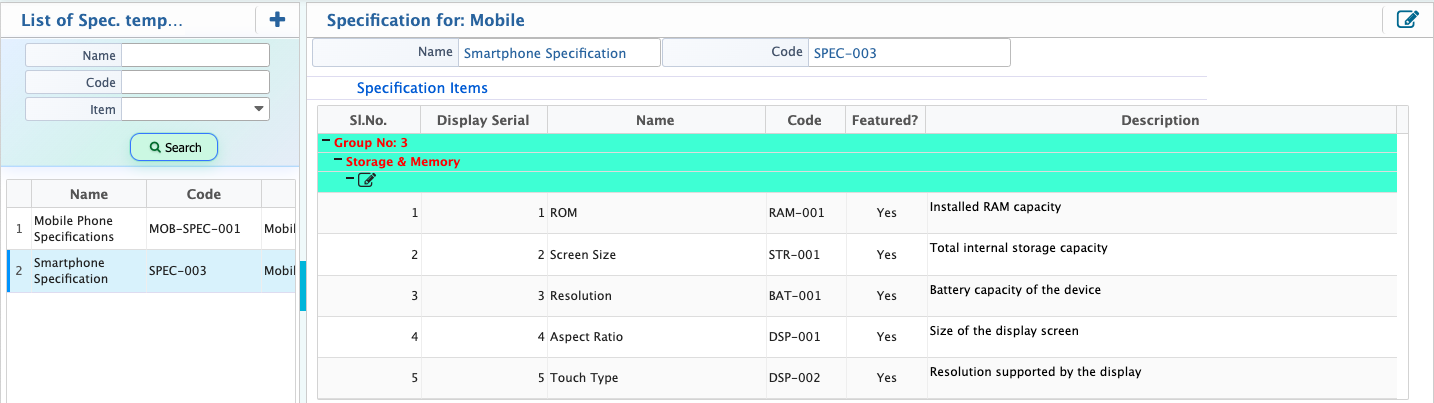Image resolution: width=1434 pixels, height=403 pixels.
Task: Click DSP-002 code cell
Action: pyautogui.click(x=794, y=378)
